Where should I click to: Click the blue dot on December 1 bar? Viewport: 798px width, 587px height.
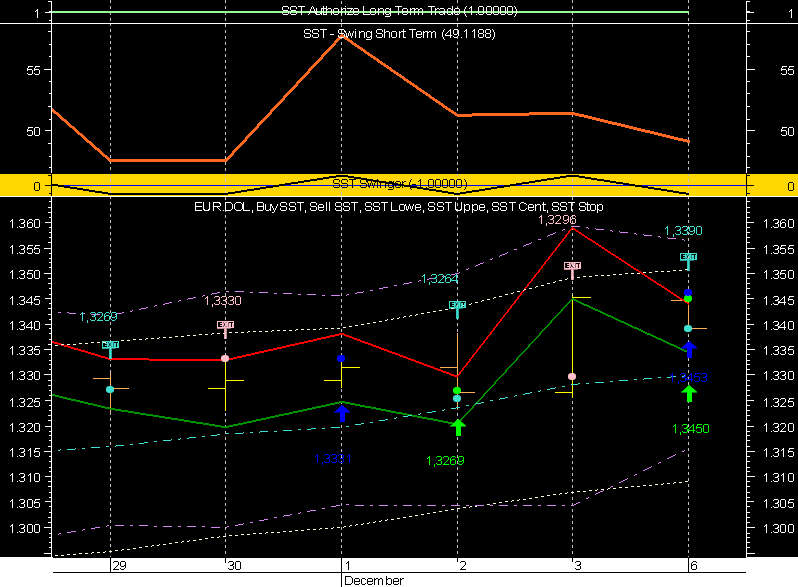(341, 358)
